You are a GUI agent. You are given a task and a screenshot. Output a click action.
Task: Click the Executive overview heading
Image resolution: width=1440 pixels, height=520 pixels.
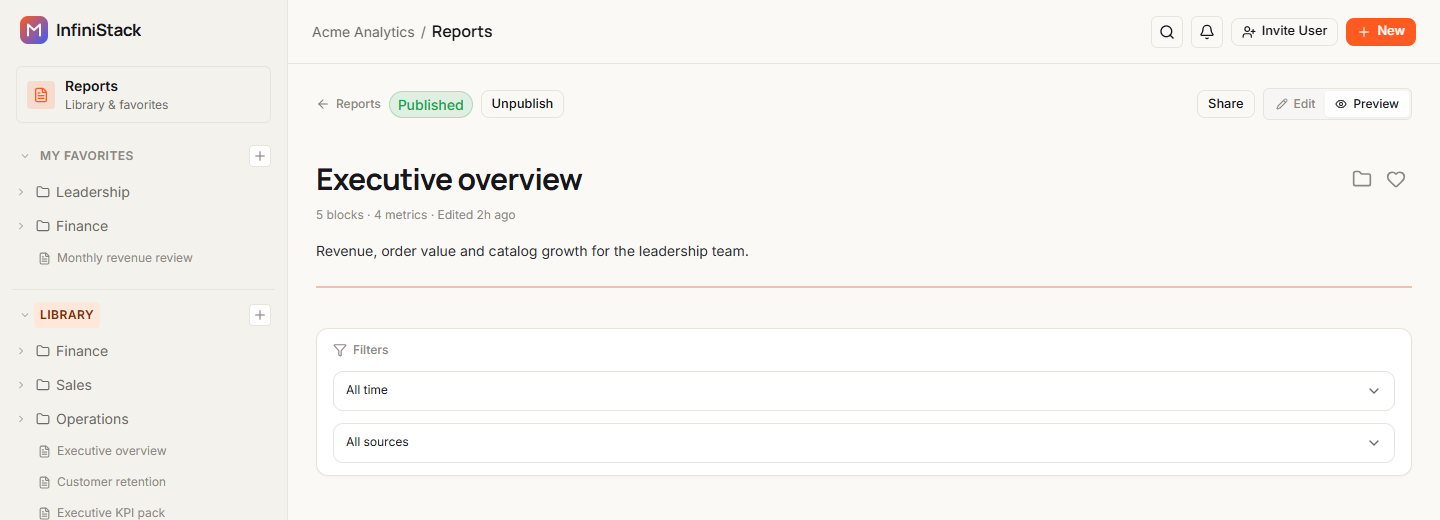(449, 179)
